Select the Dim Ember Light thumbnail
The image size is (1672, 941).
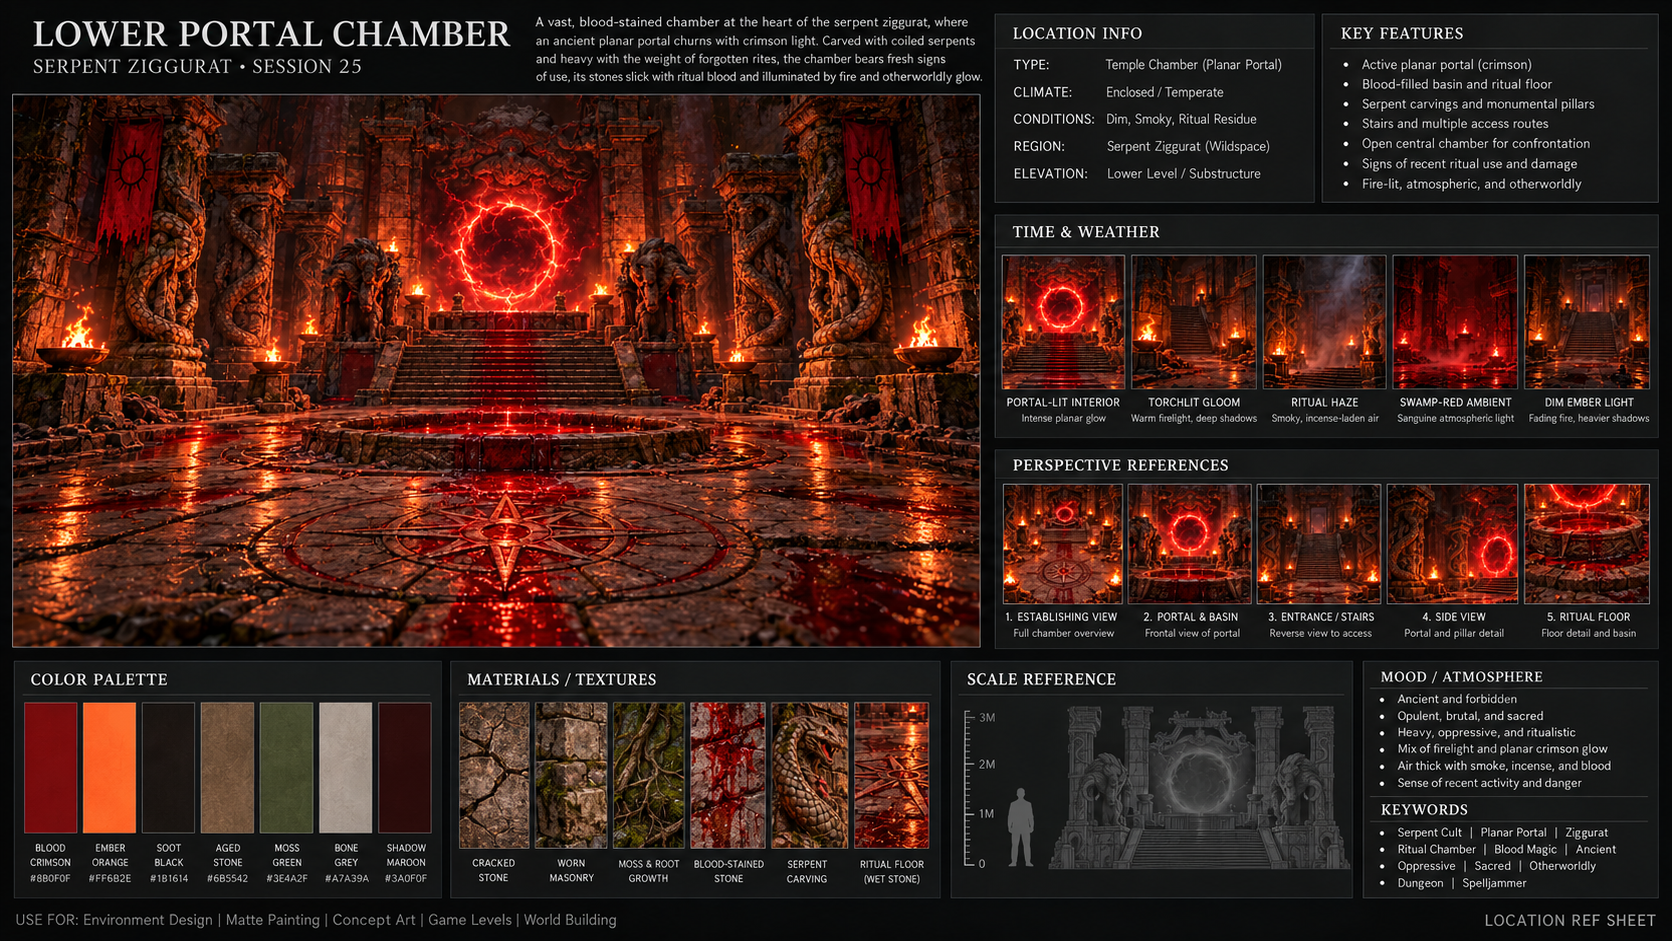click(x=1587, y=322)
